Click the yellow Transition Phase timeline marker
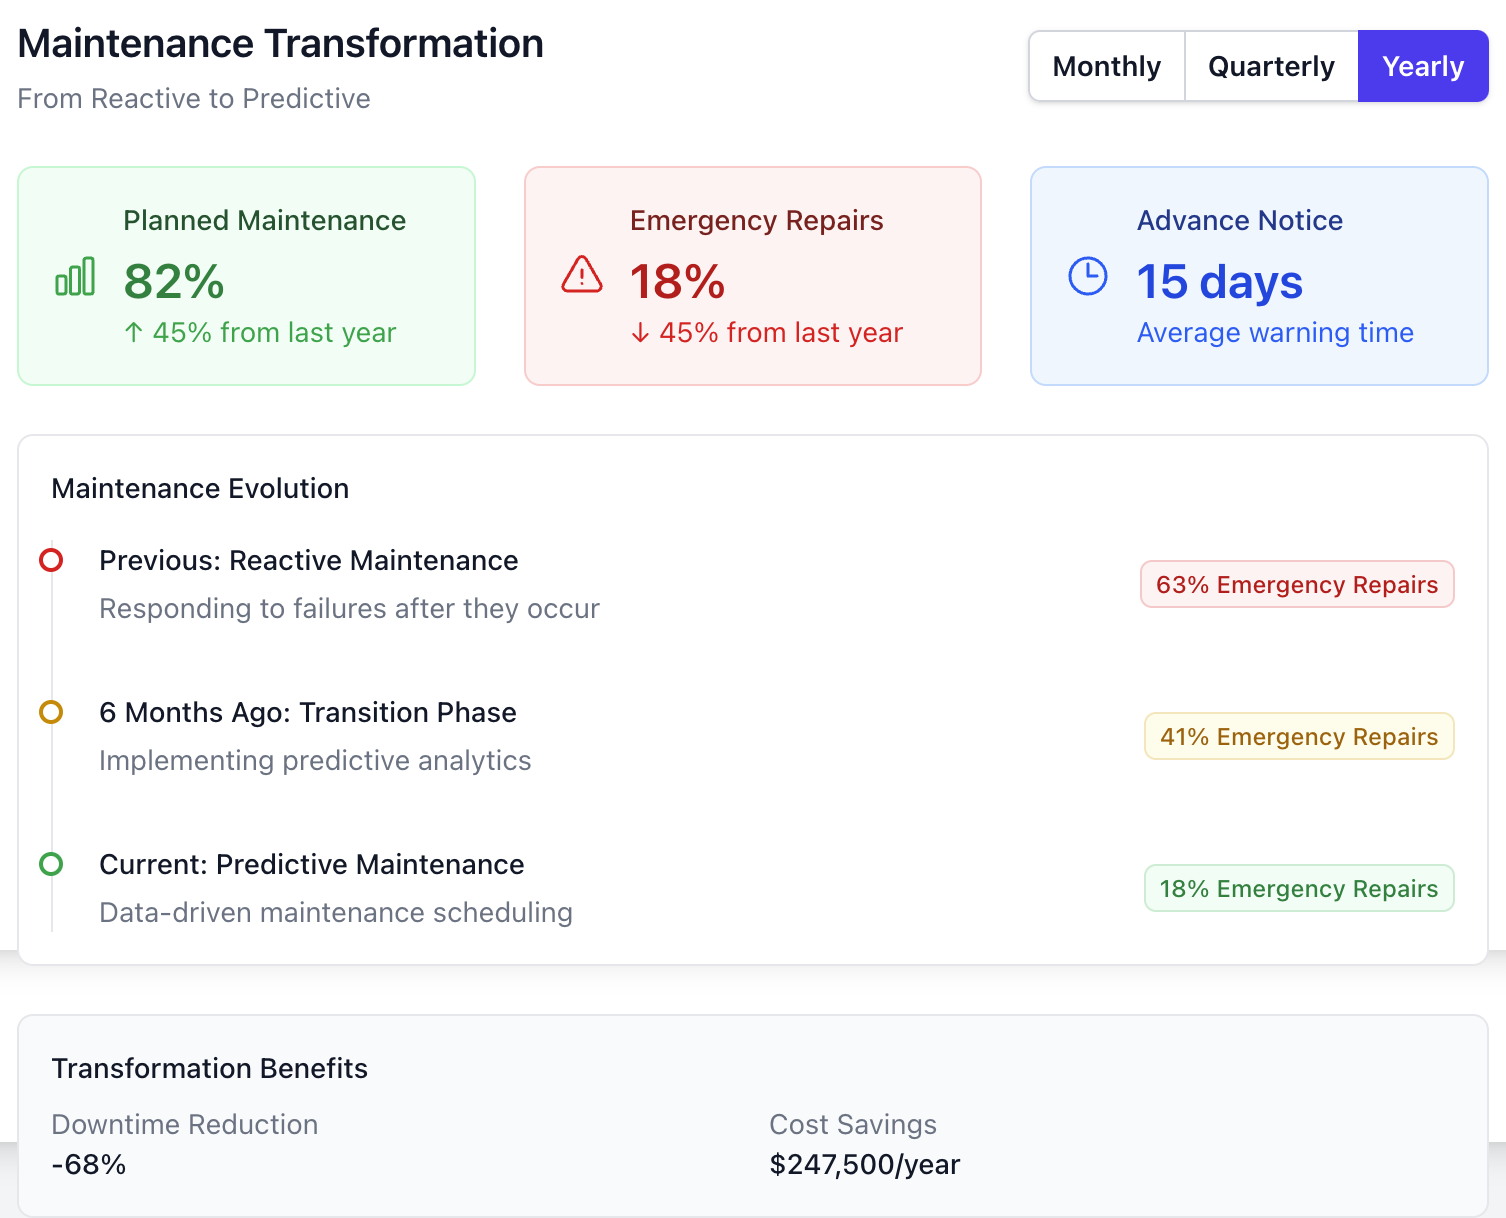1506x1218 pixels. coord(51,712)
